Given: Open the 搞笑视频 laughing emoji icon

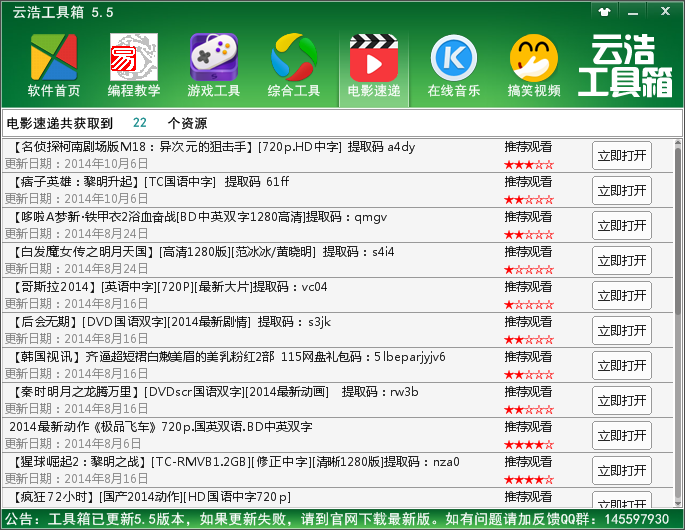Looking at the screenshot, I should 534,66.
